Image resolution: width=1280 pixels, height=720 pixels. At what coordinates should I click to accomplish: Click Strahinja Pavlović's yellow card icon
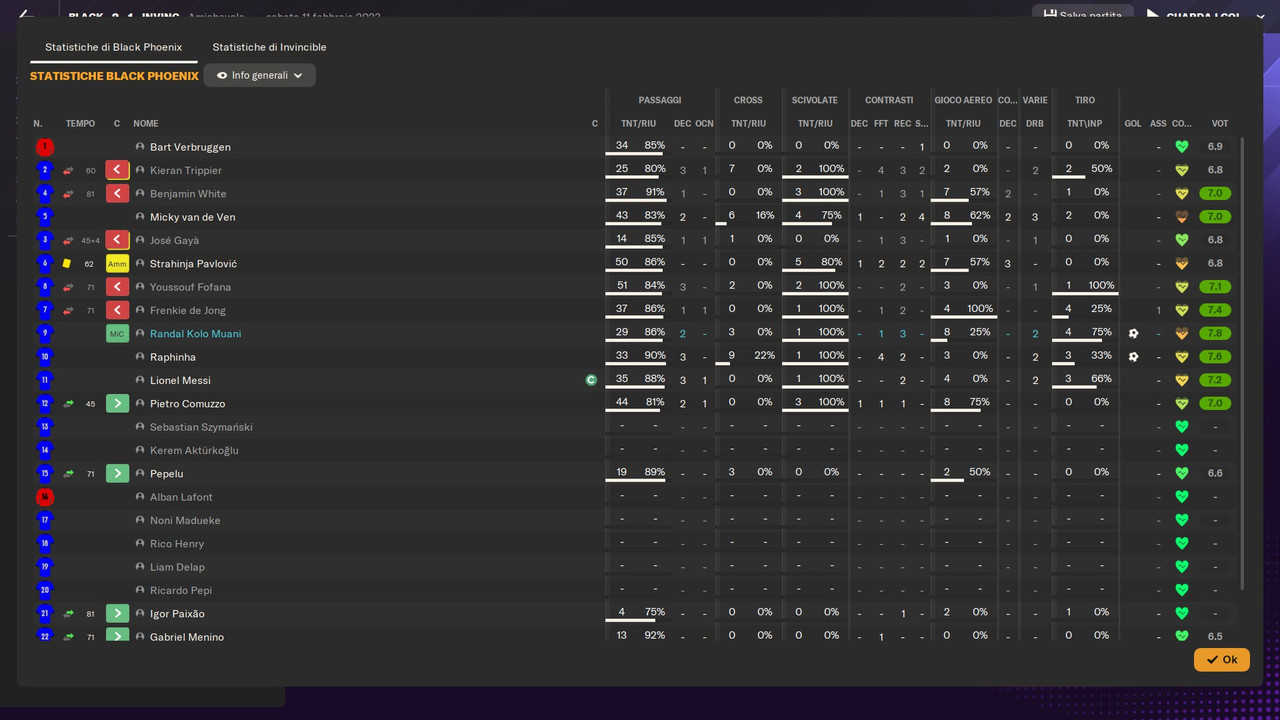tap(67, 264)
